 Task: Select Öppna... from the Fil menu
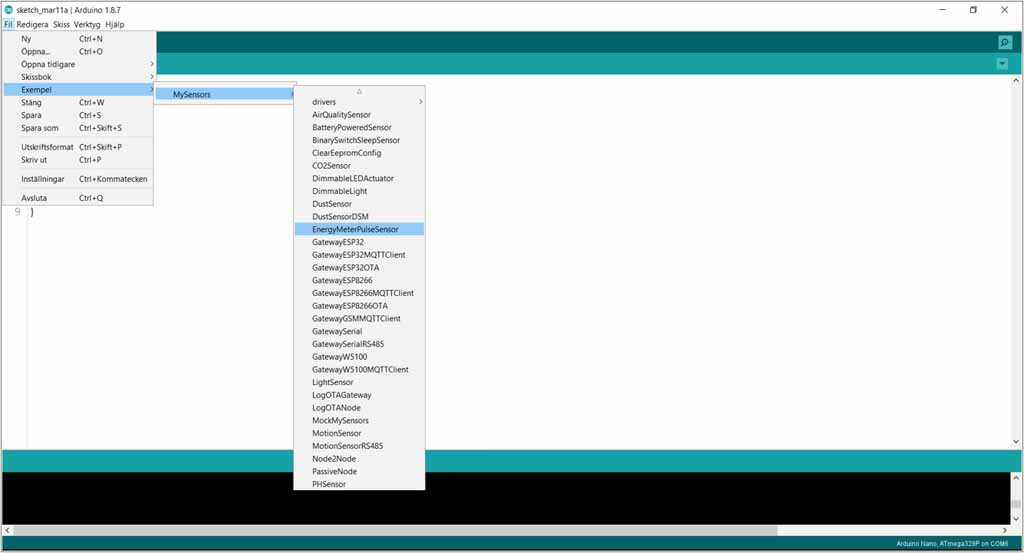[x=78, y=52]
